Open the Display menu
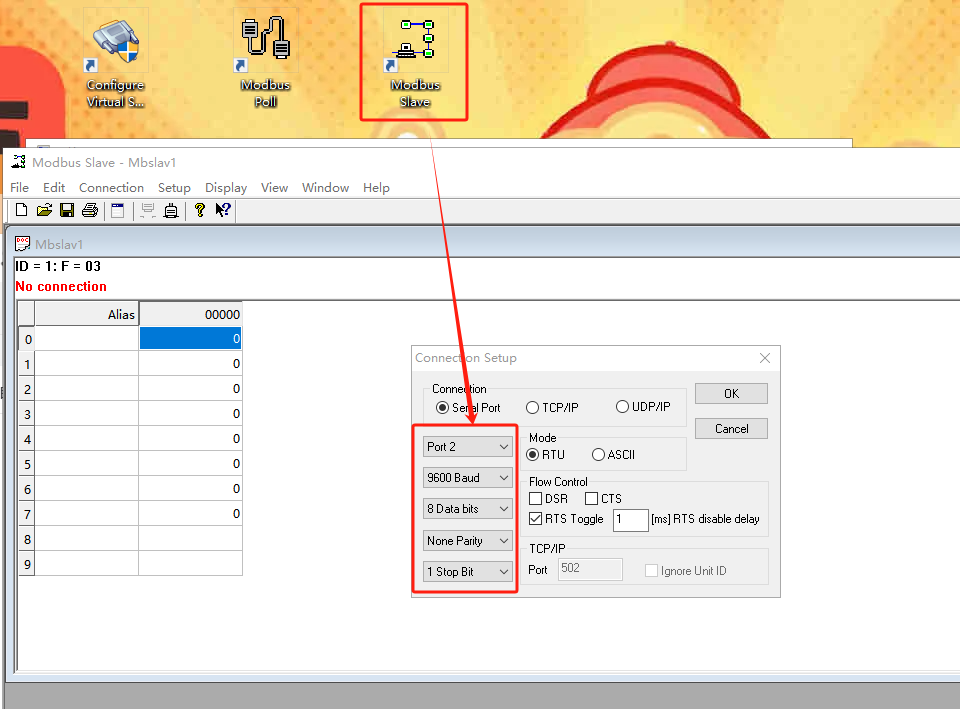 point(226,188)
